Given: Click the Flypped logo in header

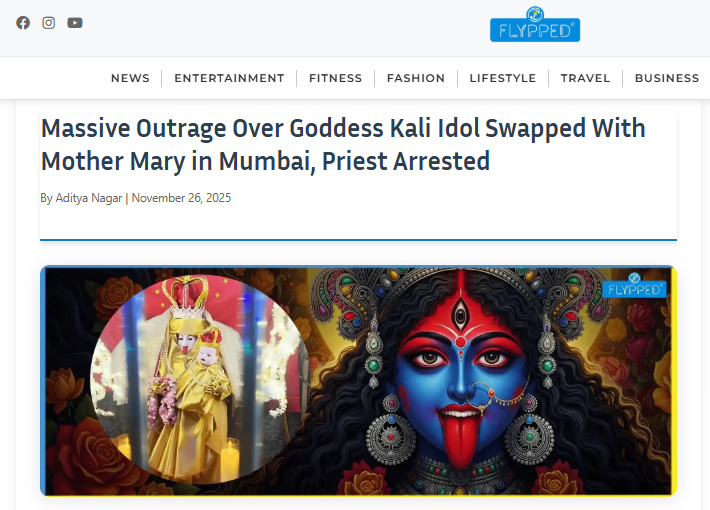Looking at the screenshot, I should coord(535,24).
